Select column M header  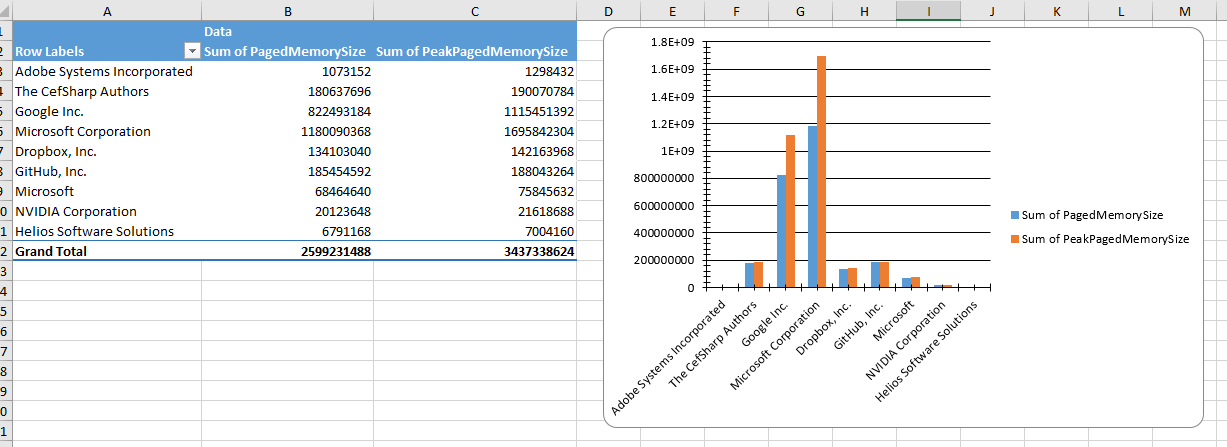tap(1185, 10)
